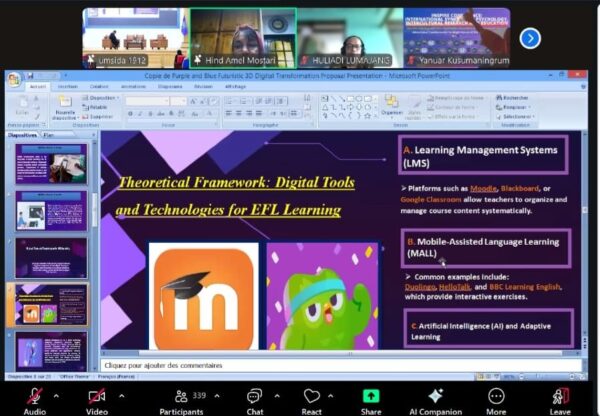Click the Leave meeting icon
This screenshot has width=600, height=416.
pos(560,395)
